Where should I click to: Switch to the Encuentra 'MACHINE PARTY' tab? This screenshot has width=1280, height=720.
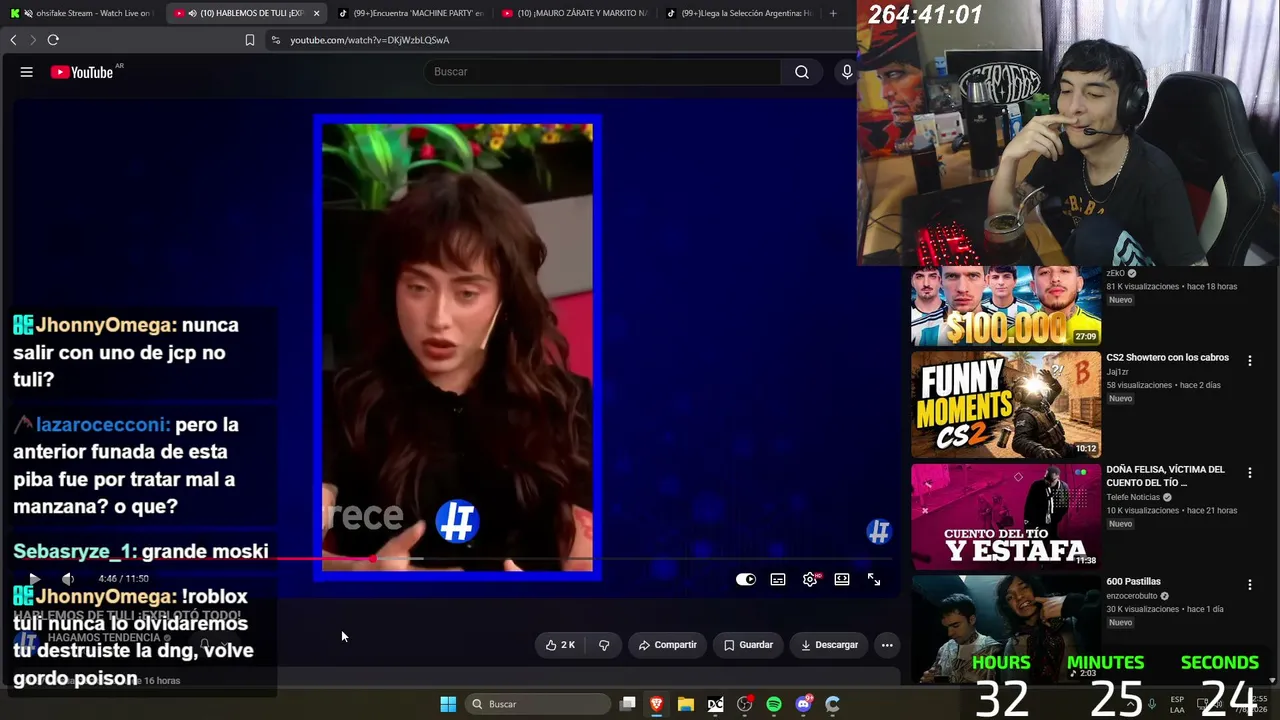(x=410, y=13)
